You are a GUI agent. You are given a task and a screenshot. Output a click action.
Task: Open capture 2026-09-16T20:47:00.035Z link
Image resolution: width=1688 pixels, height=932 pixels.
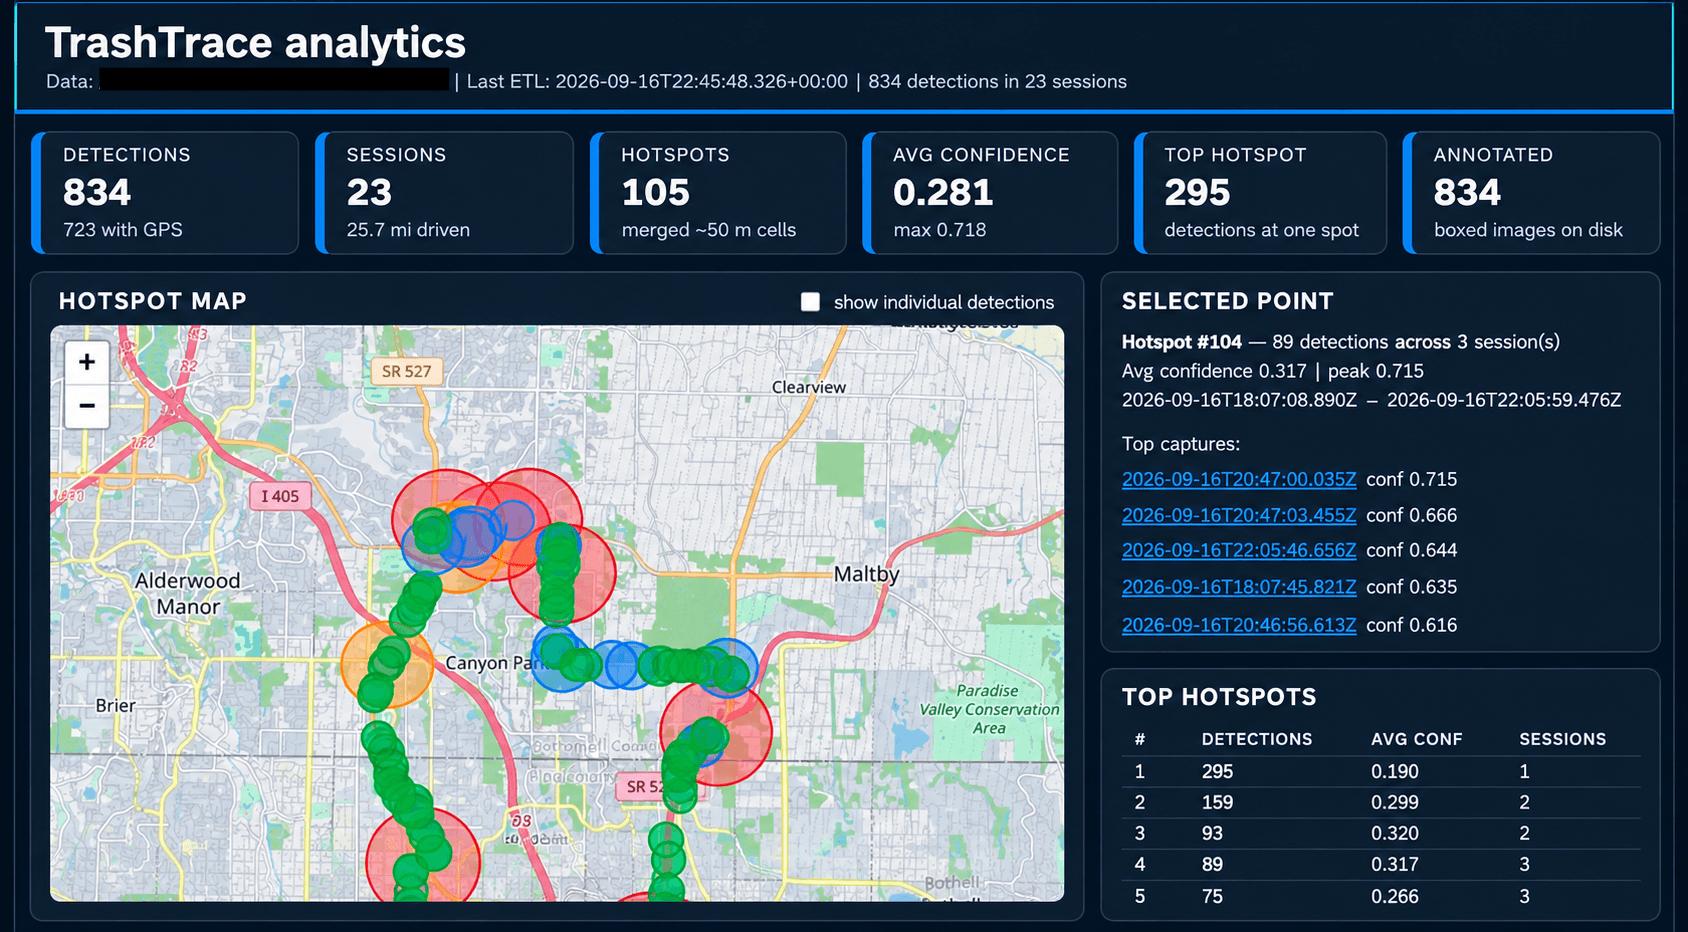pos(1239,479)
